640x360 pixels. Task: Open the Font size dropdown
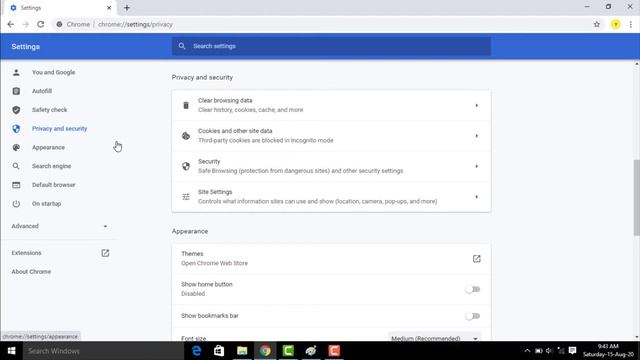coord(434,338)
